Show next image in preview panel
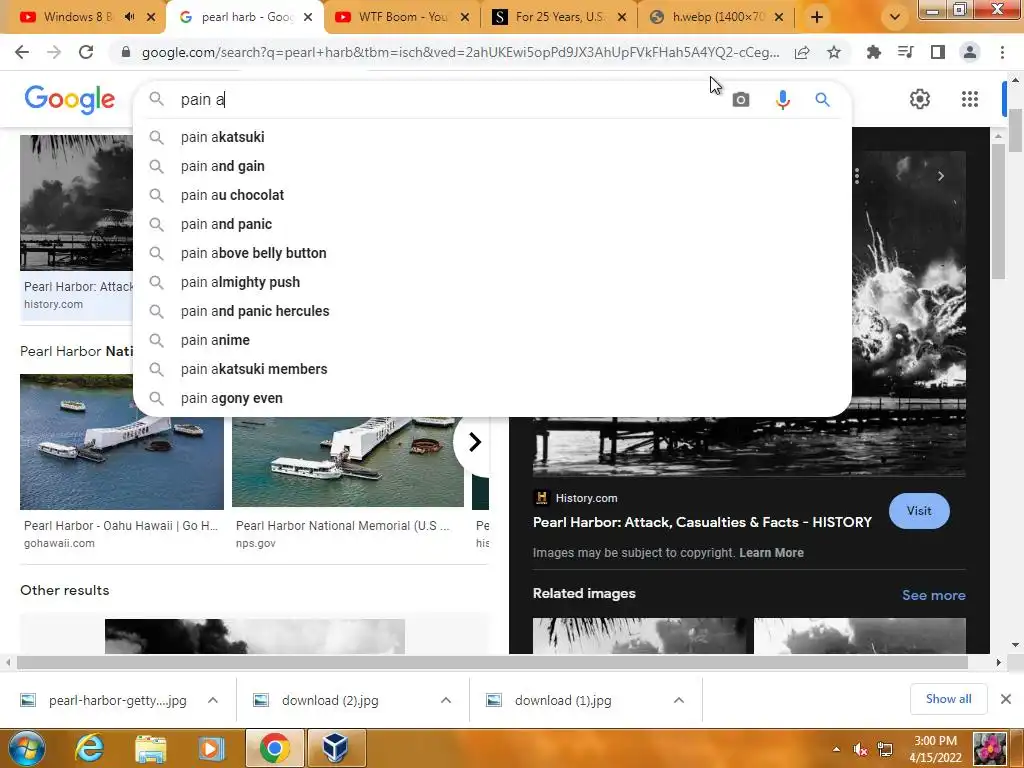The image size is (1024, 768). 941,176
